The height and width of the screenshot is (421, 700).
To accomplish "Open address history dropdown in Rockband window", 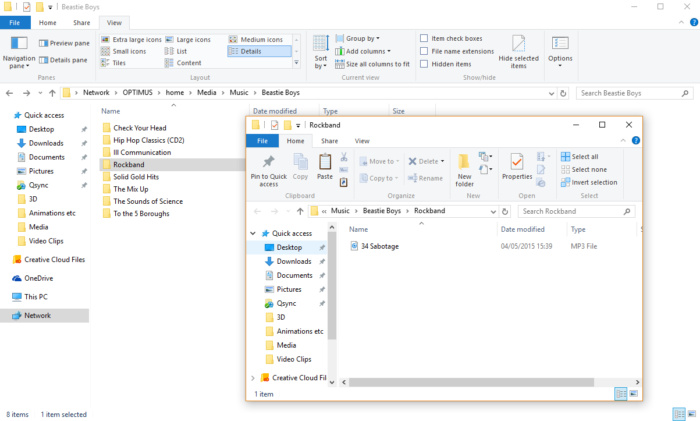I will point(493,212).
